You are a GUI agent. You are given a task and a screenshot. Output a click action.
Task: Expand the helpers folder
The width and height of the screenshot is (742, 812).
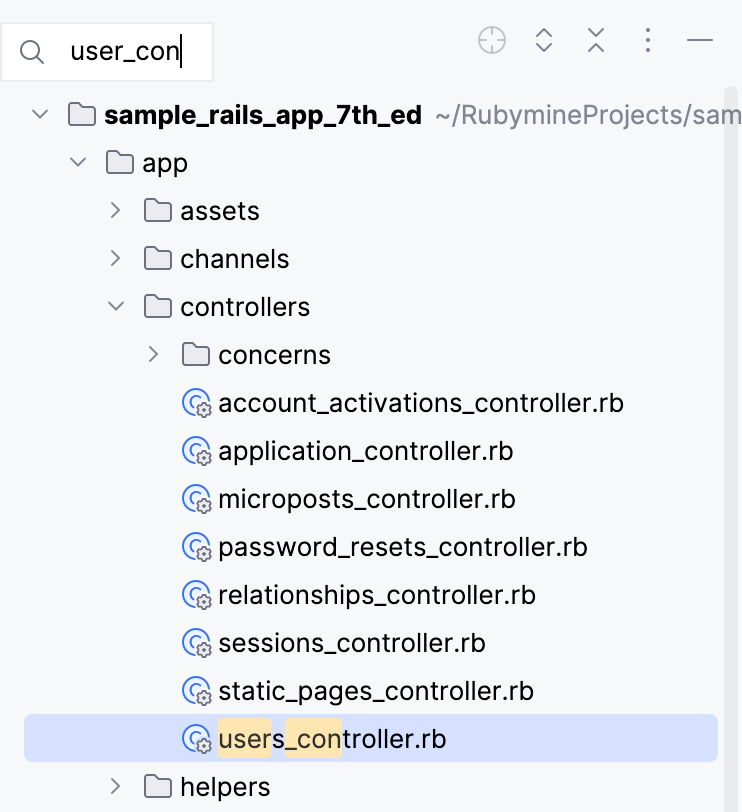[115, 787]
